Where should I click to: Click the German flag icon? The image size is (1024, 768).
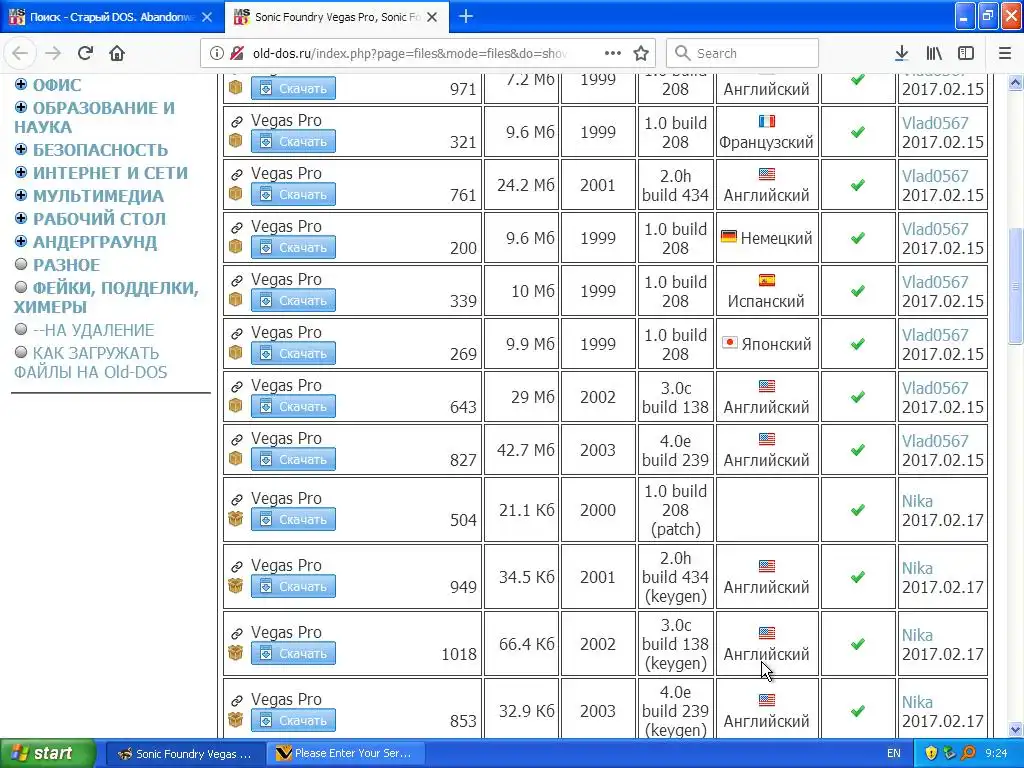[x=729, y=237]
